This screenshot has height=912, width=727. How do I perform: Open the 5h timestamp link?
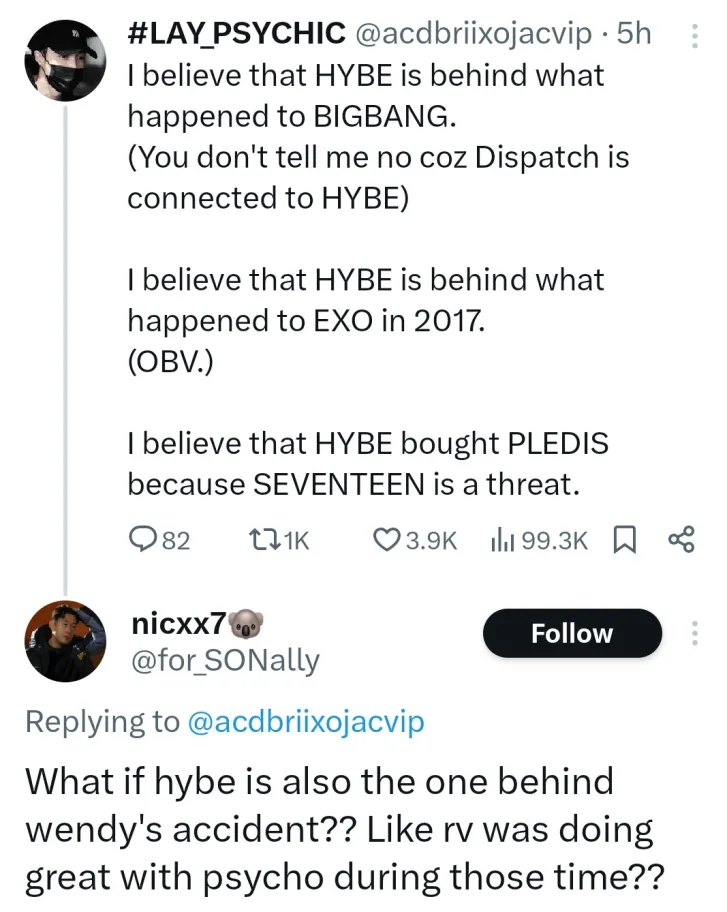click(634, 34)
